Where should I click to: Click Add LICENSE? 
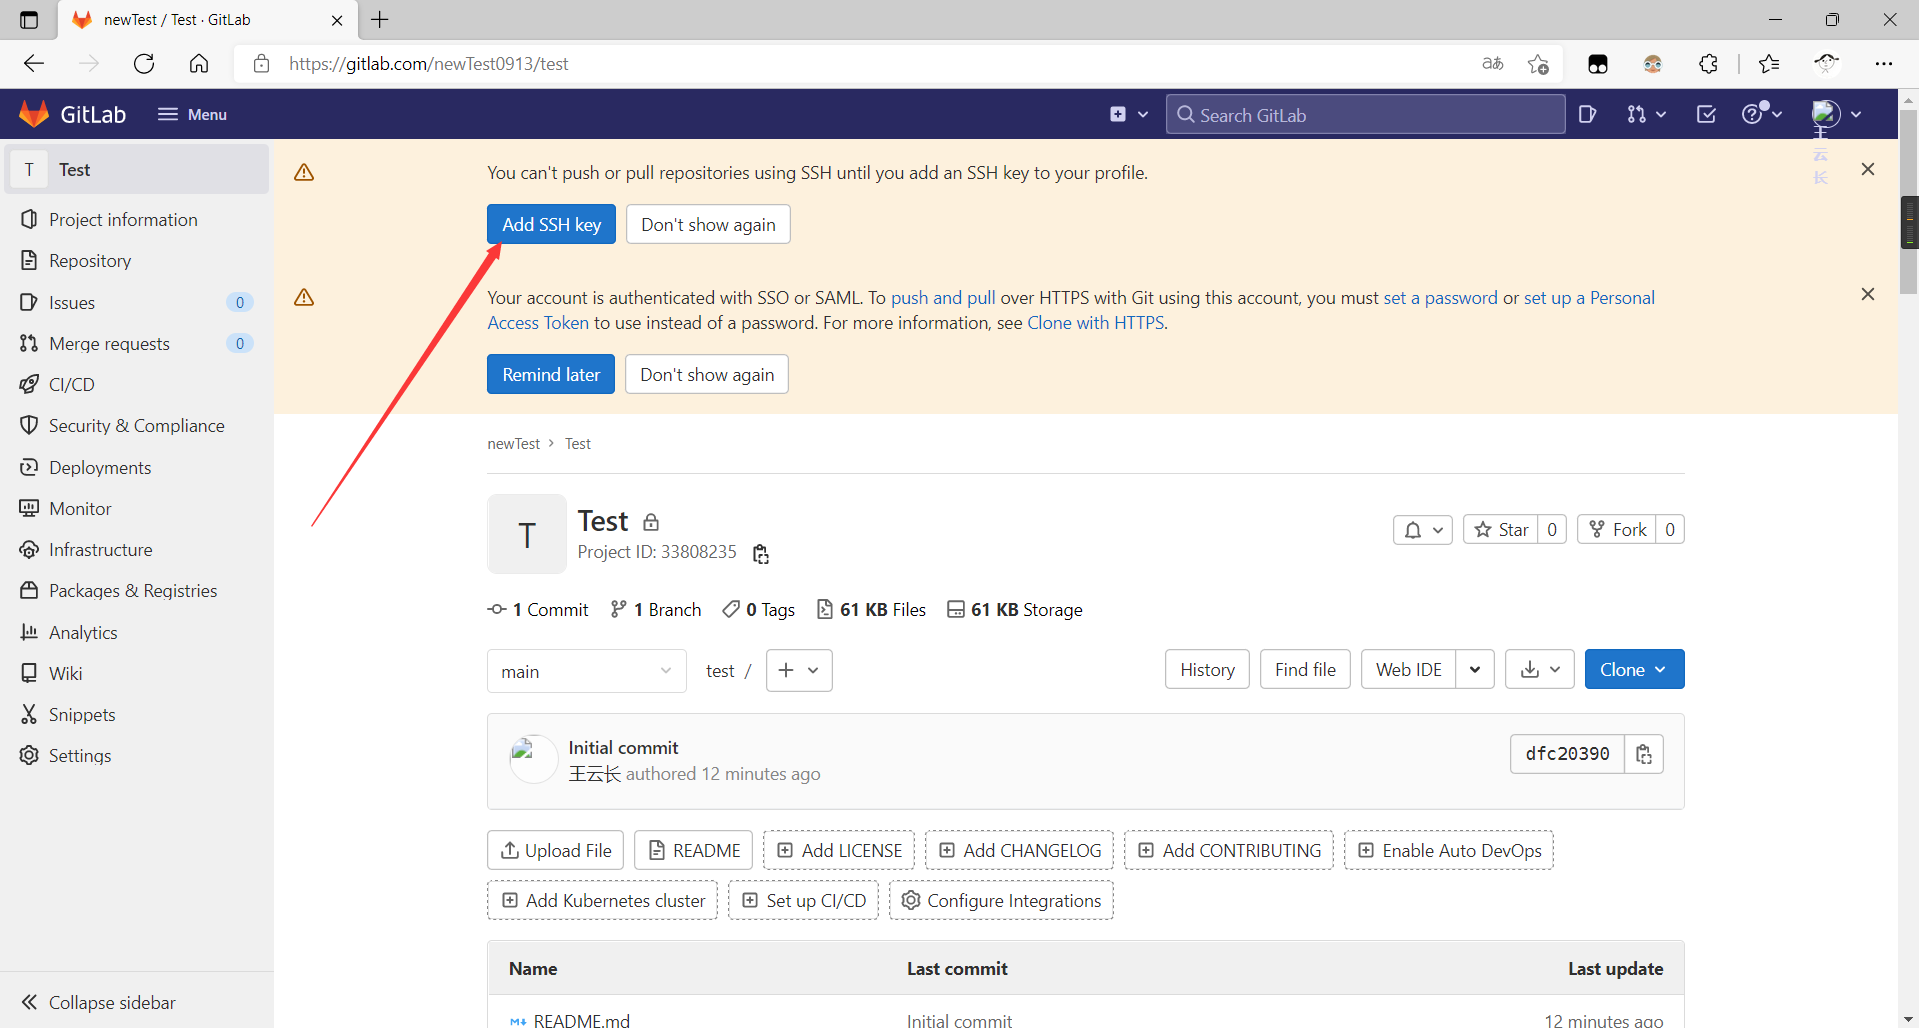(x=839, y=850)
